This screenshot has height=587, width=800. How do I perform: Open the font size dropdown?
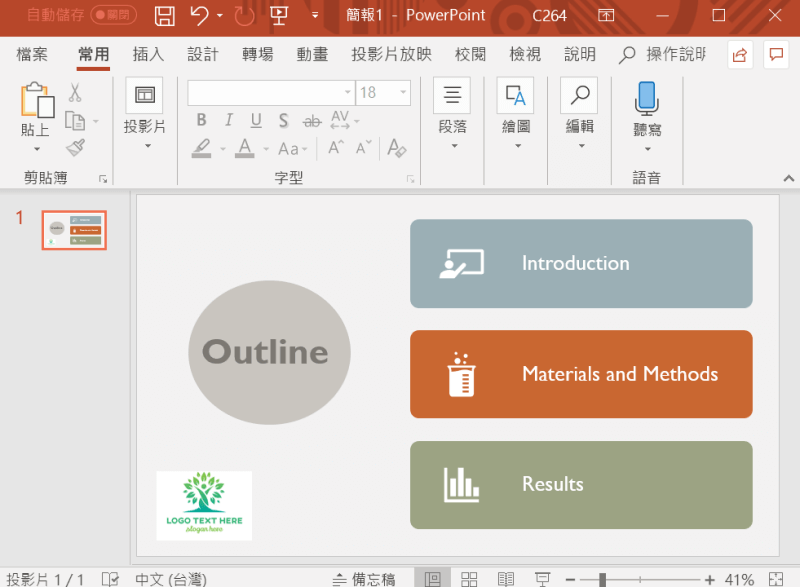tap(403, 92)
